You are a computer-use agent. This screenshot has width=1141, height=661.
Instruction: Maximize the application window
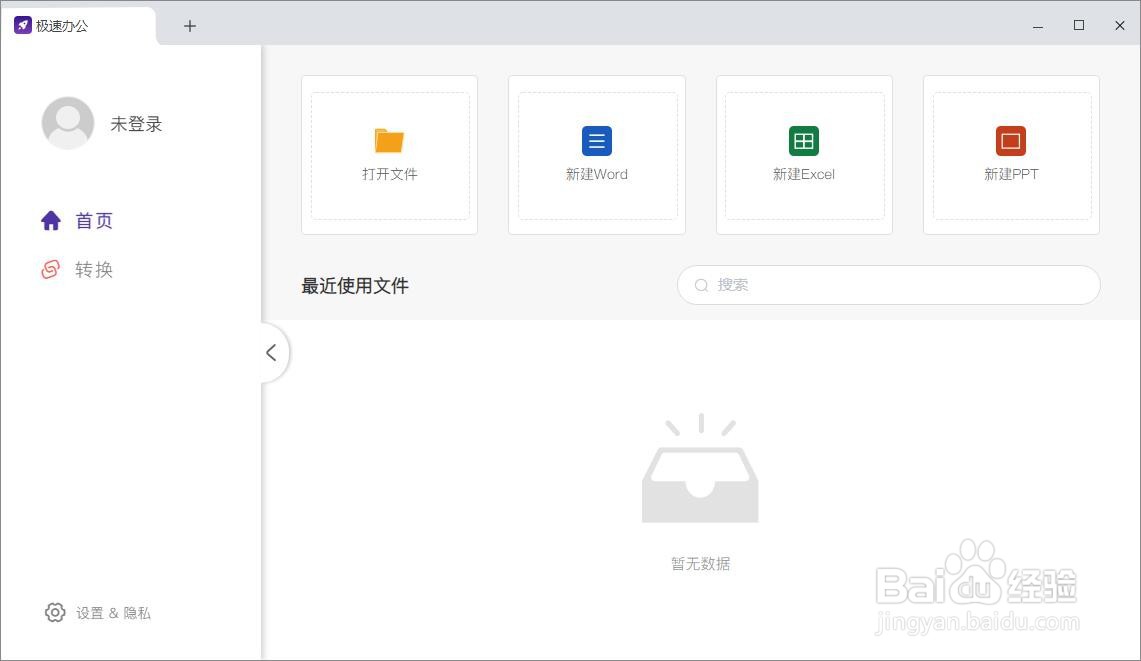(x=1078, y=25)
